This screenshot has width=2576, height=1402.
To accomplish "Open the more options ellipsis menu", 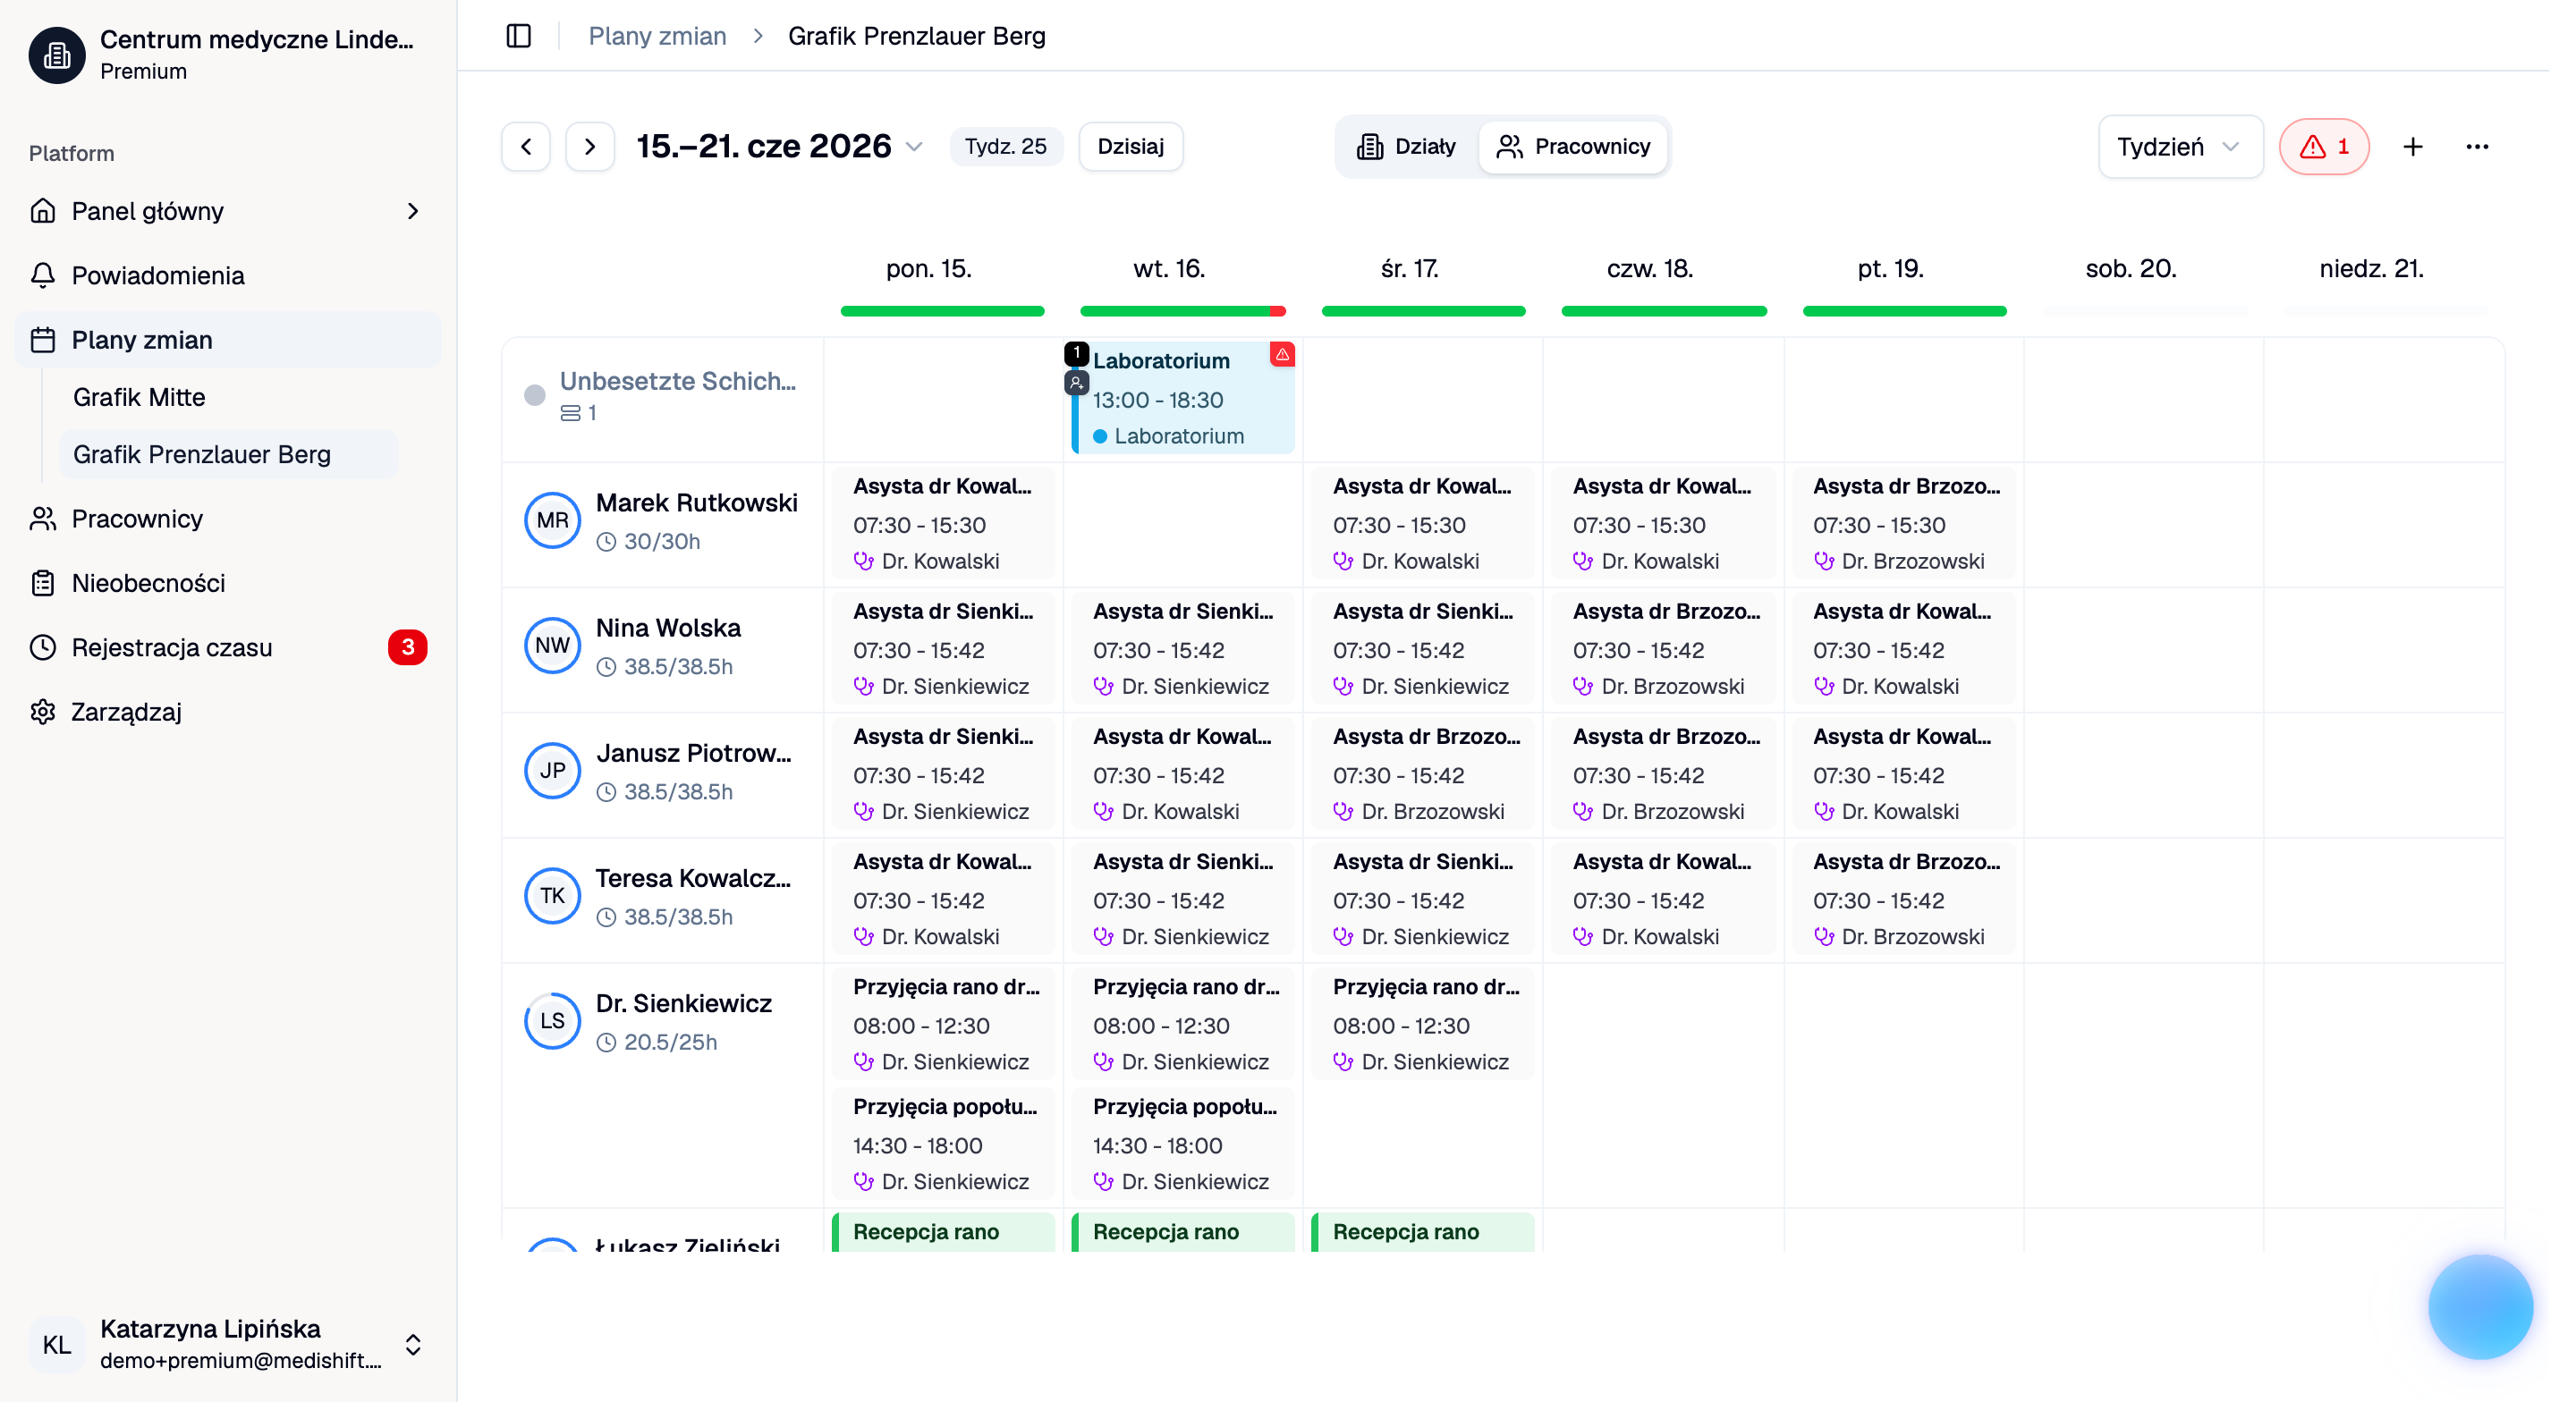I will click(2477, 147).
